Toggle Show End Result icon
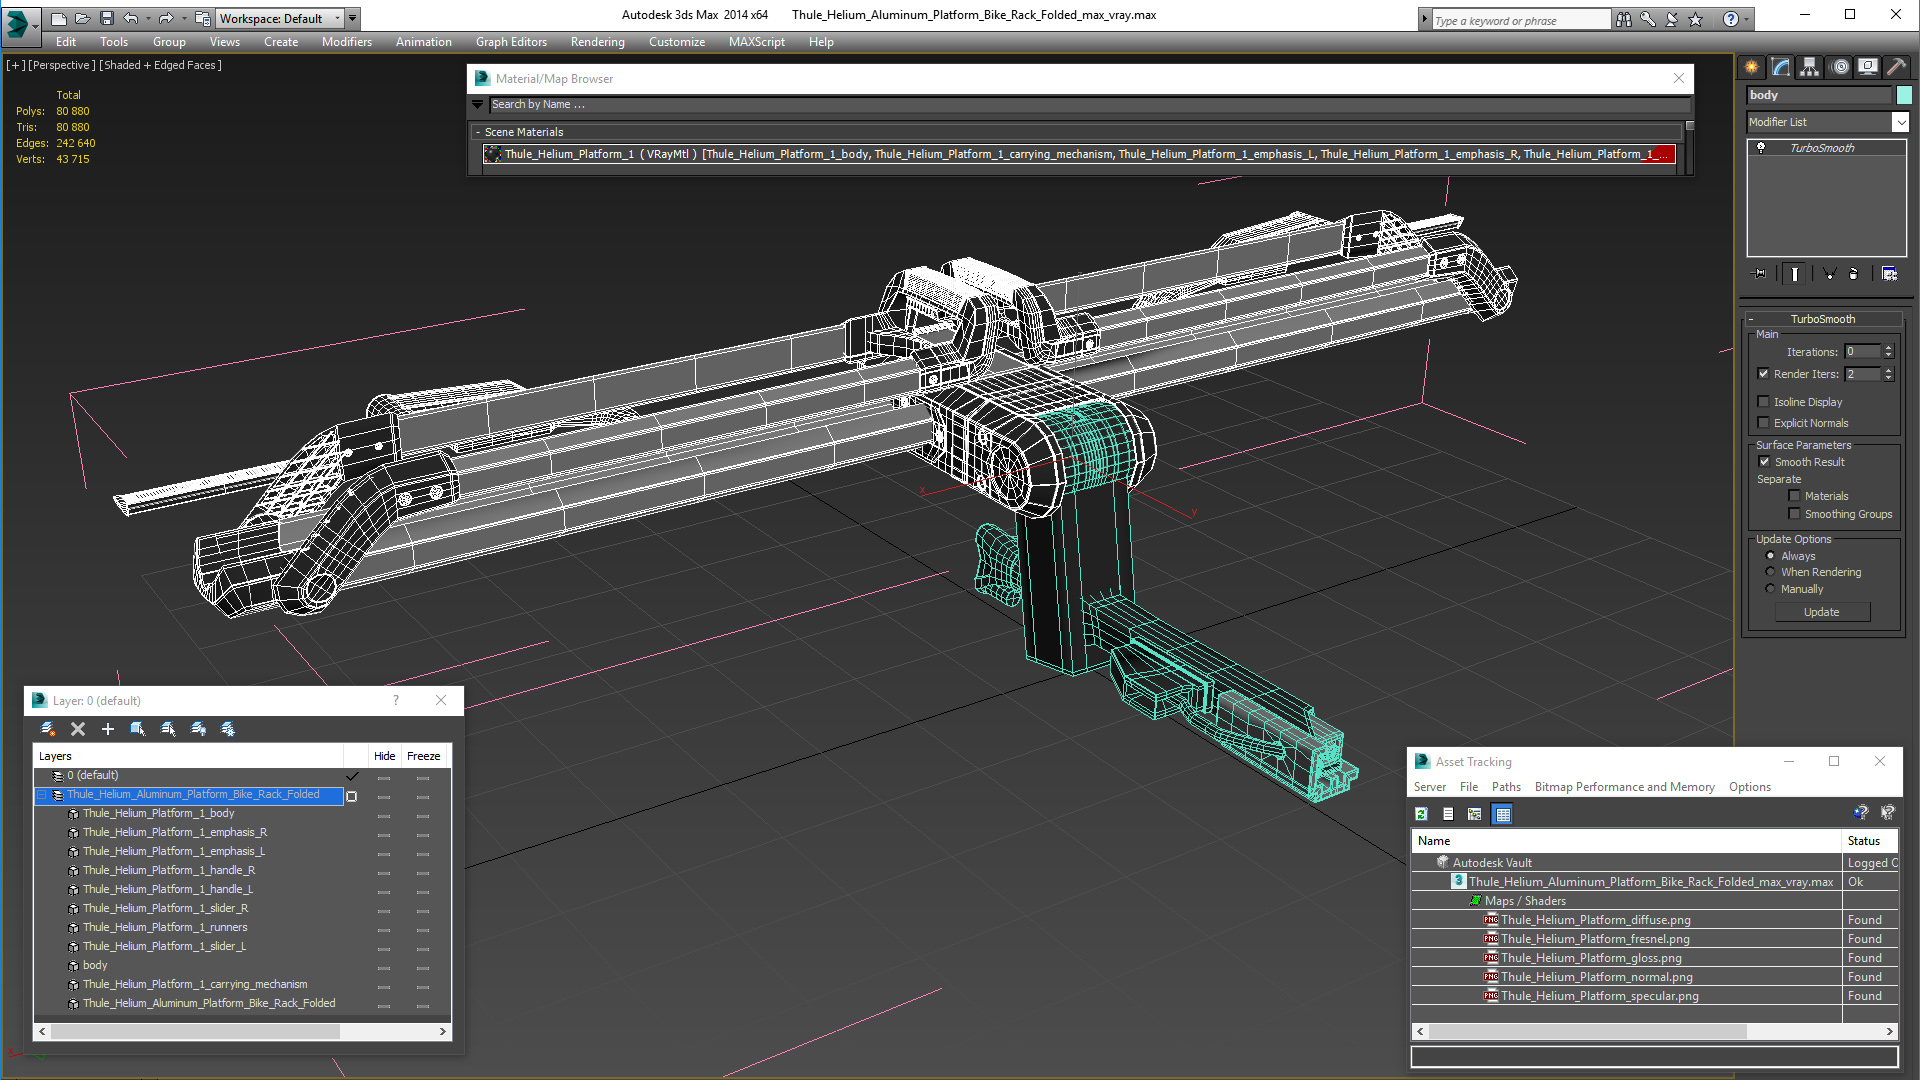 (x=1795, y=273)
